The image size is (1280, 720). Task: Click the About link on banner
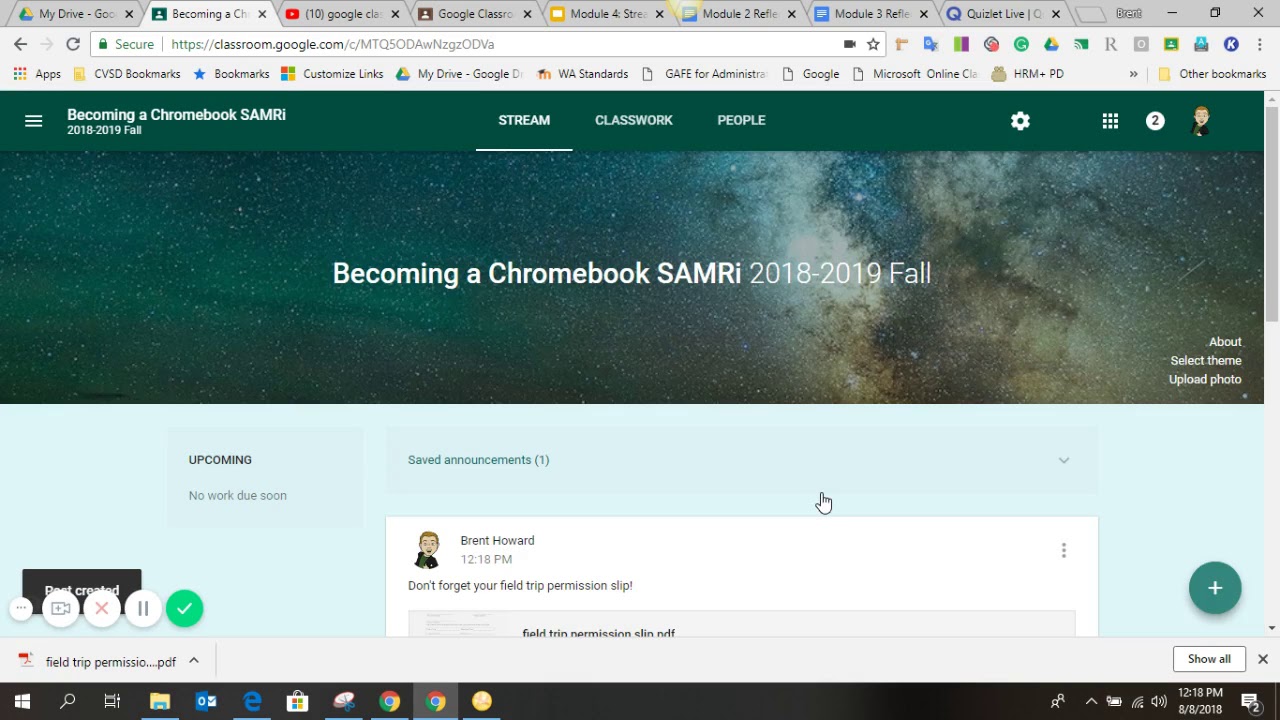pos(1225,342)
